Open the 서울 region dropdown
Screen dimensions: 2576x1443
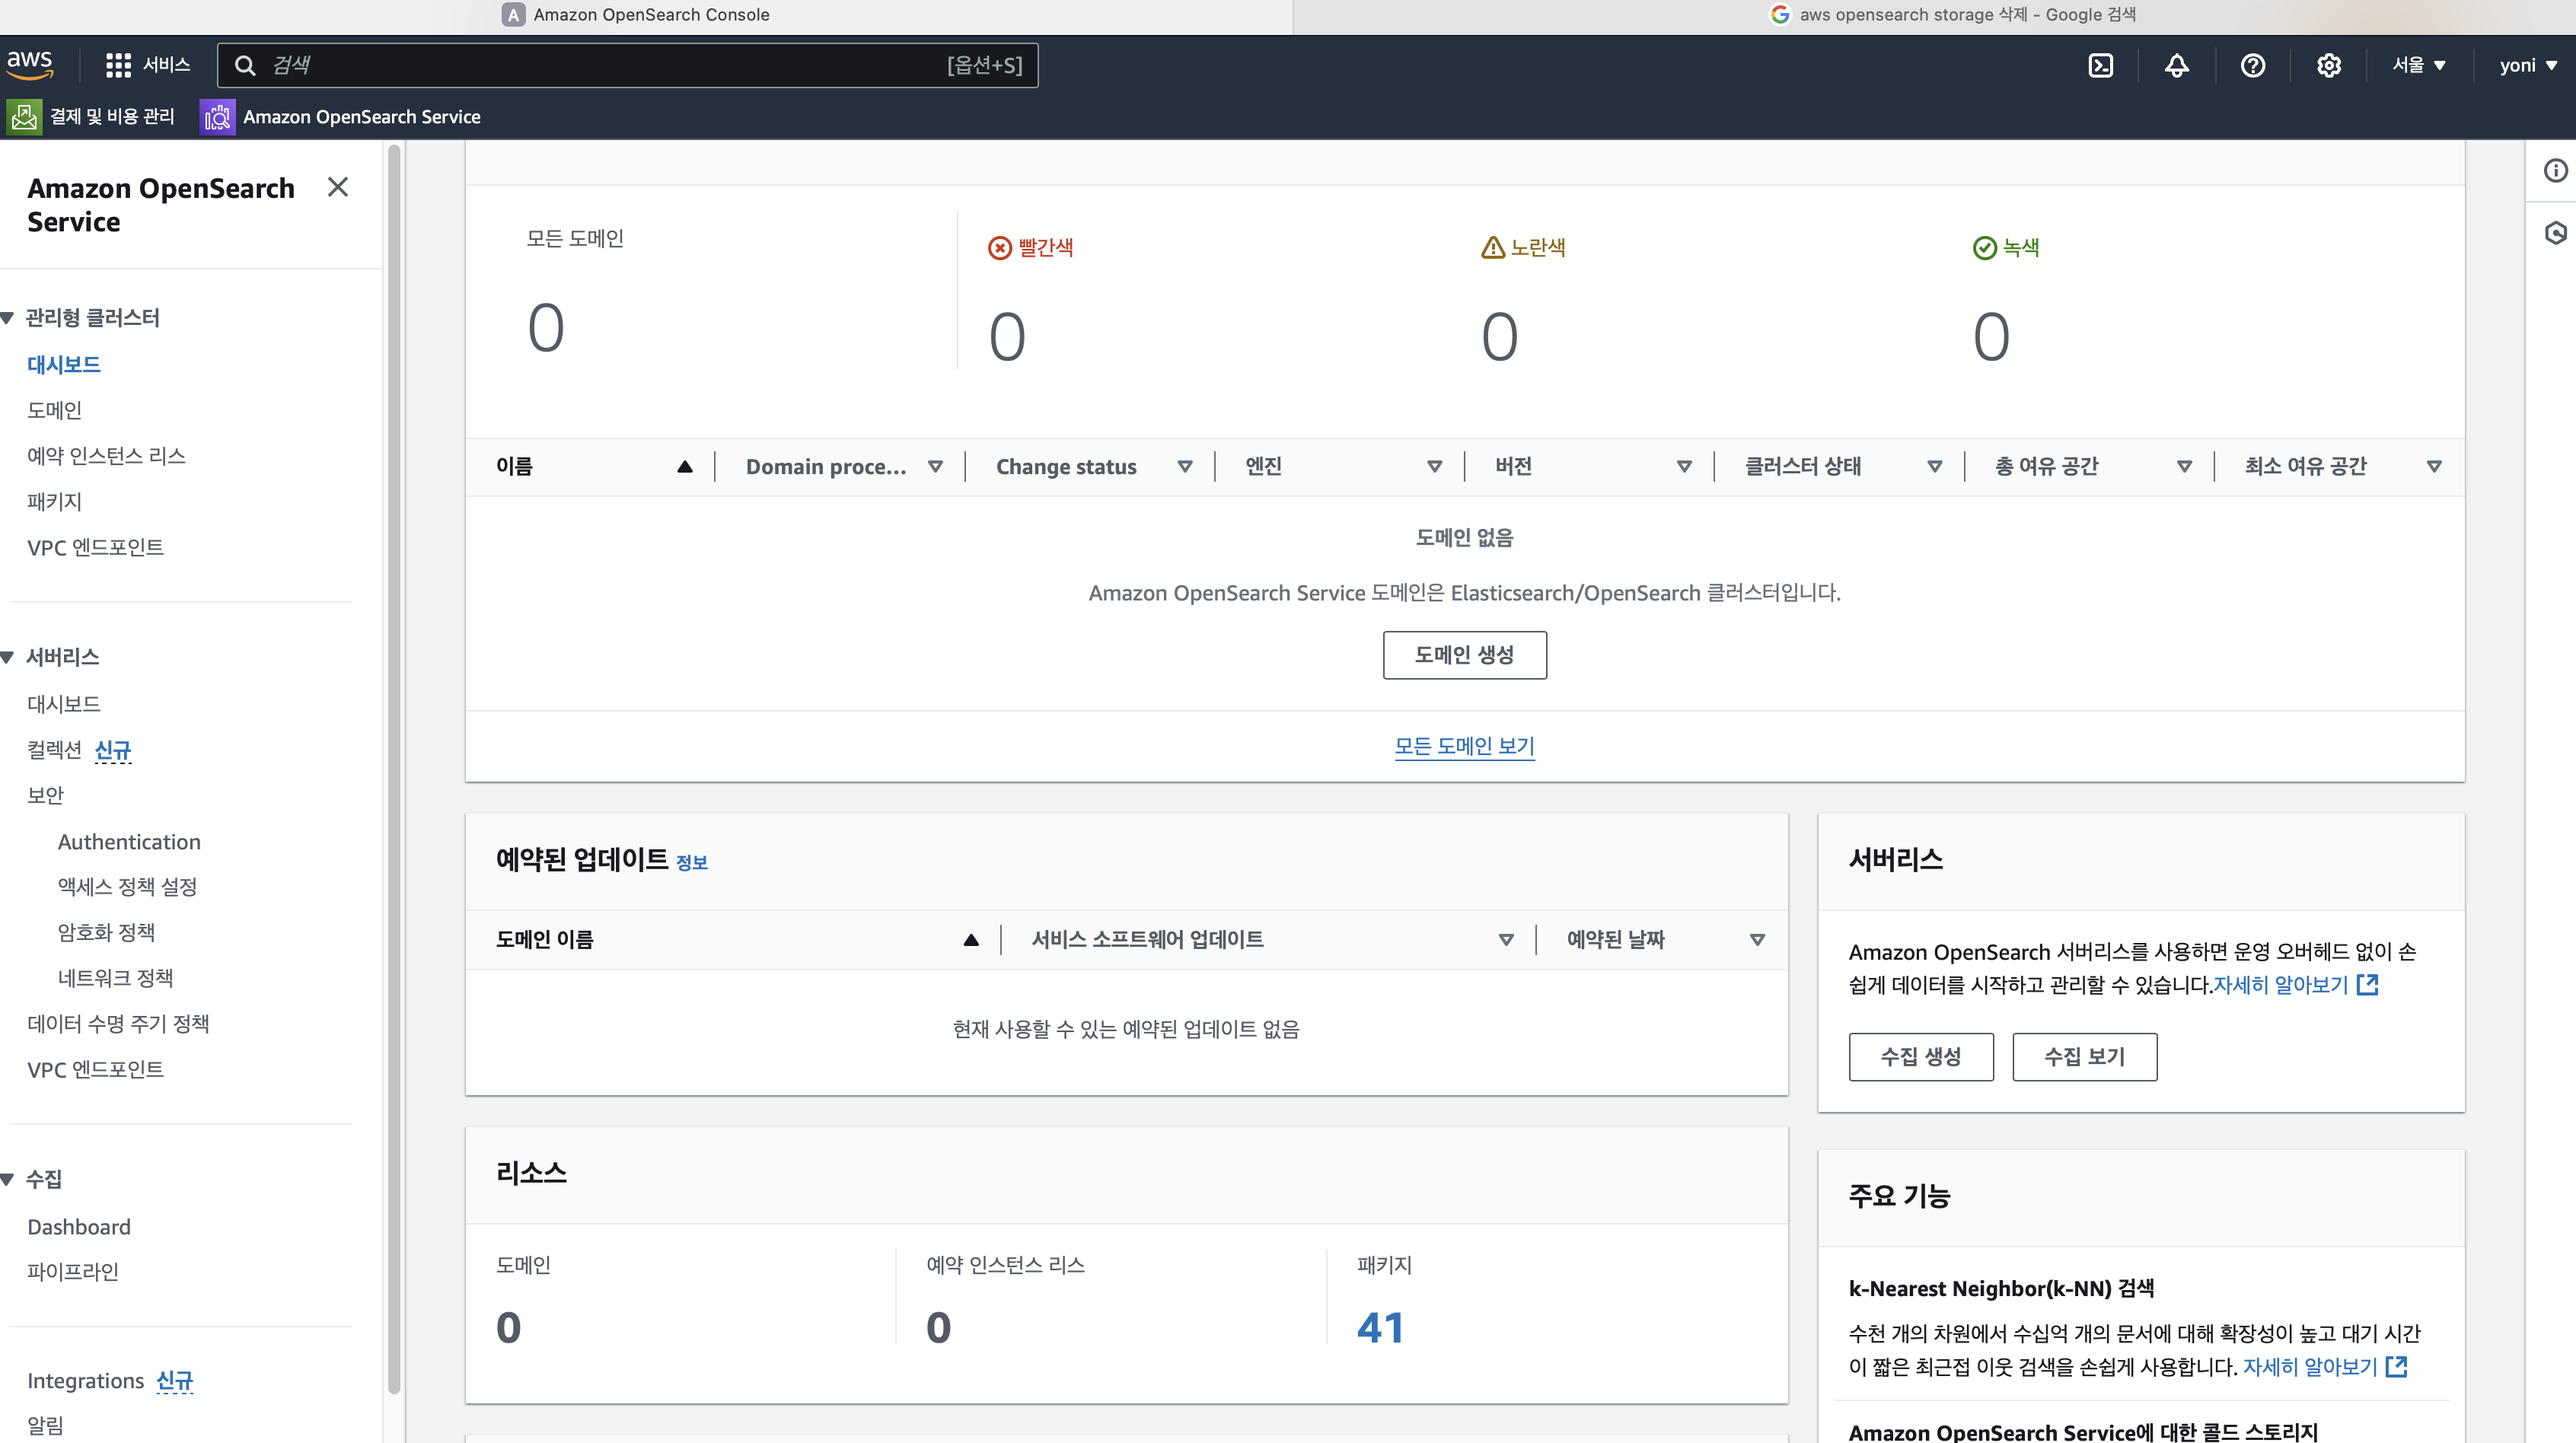tap(2419, 65)
